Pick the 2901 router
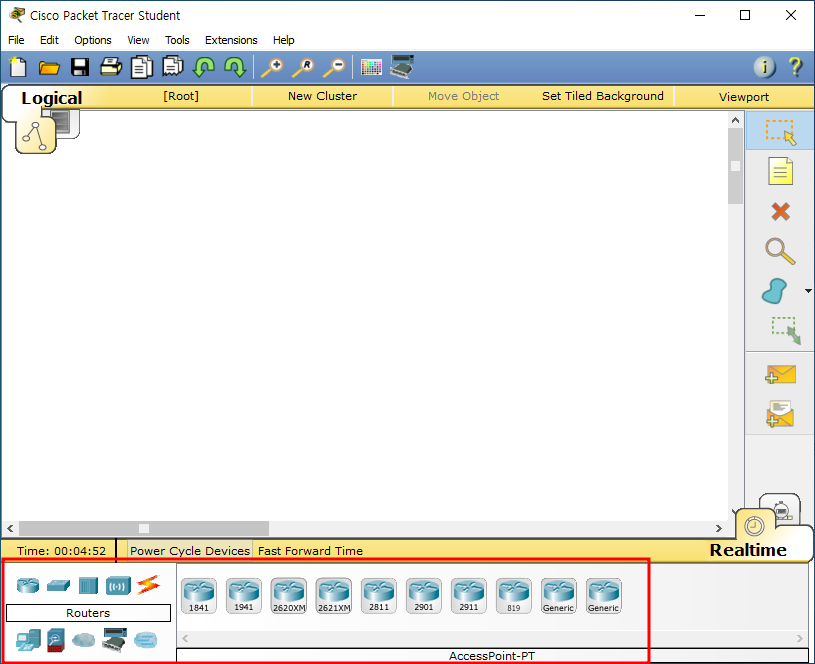 [x=424, y=596]
